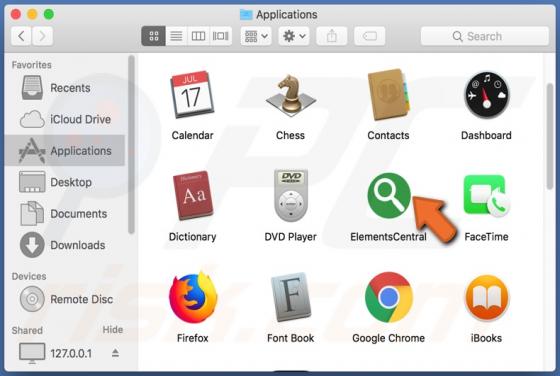Select the FaceTime app icon
Viewport: 560px width, 376px height.
pyautogui.click(x=486, y=196)
